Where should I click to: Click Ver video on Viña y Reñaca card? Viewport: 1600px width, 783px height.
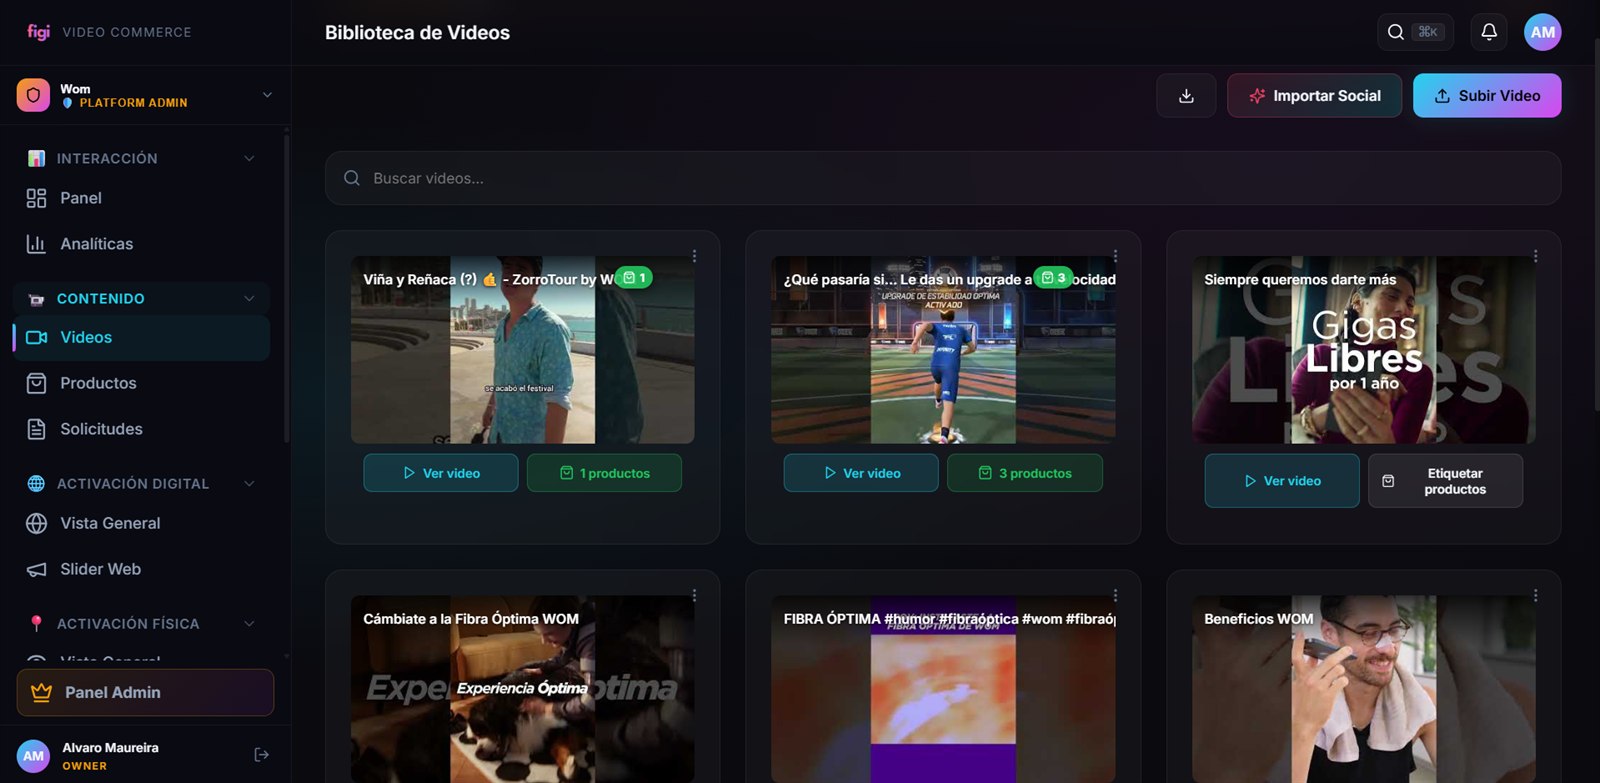[441, 473]
